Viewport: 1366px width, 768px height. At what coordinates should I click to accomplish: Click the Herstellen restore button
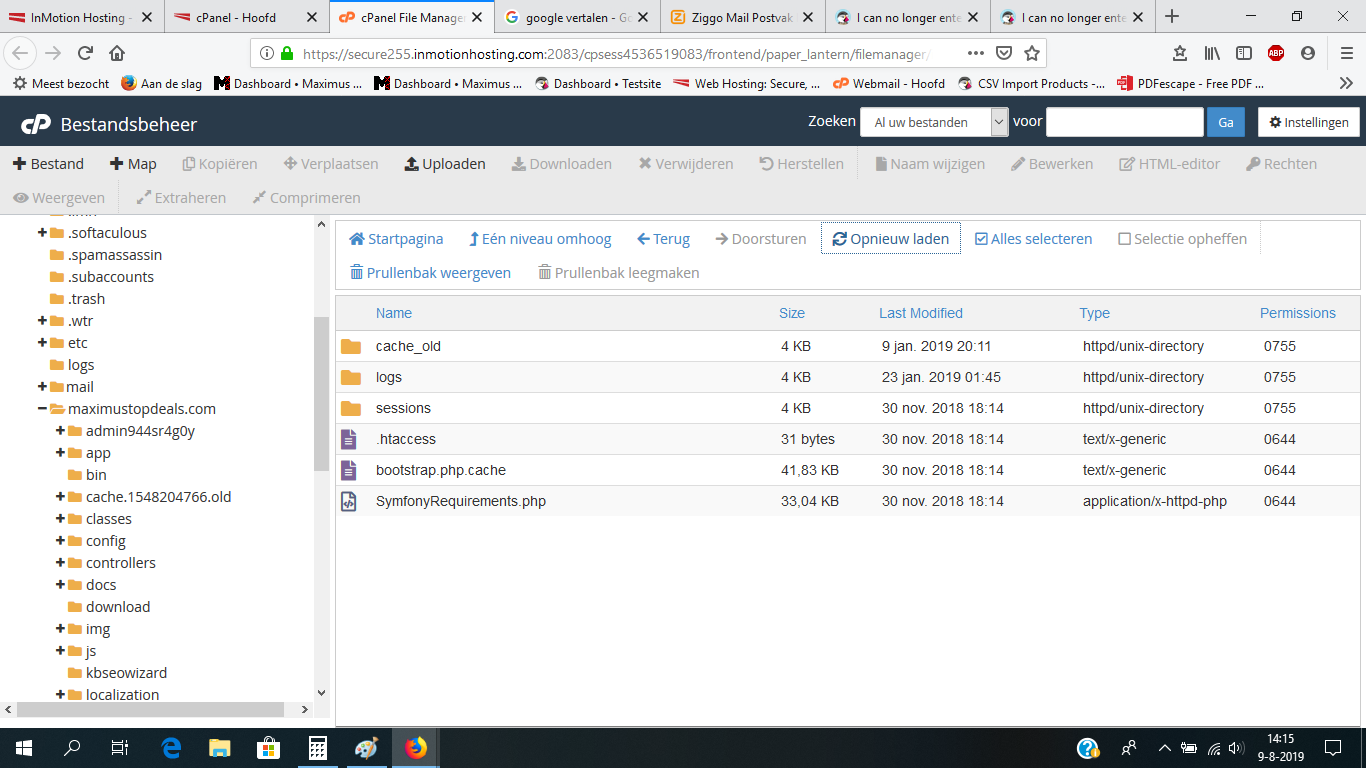tap(801, 164)
